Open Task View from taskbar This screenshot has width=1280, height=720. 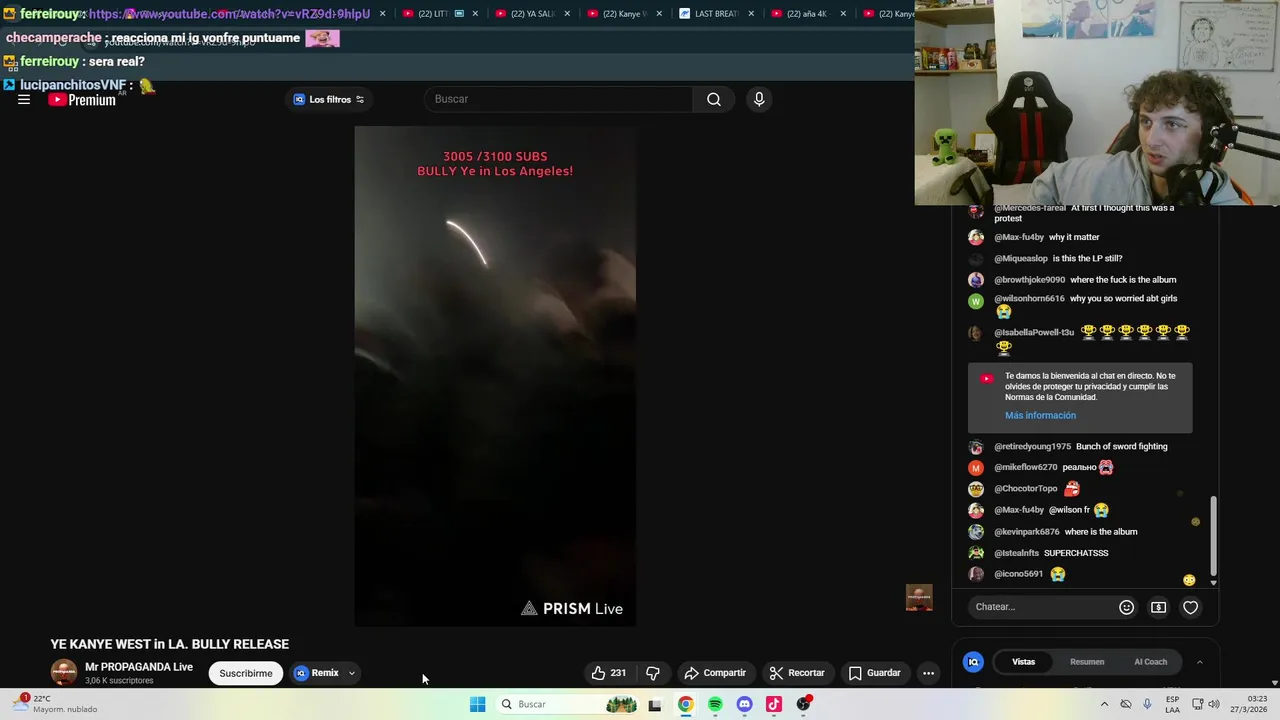[655, 704]
